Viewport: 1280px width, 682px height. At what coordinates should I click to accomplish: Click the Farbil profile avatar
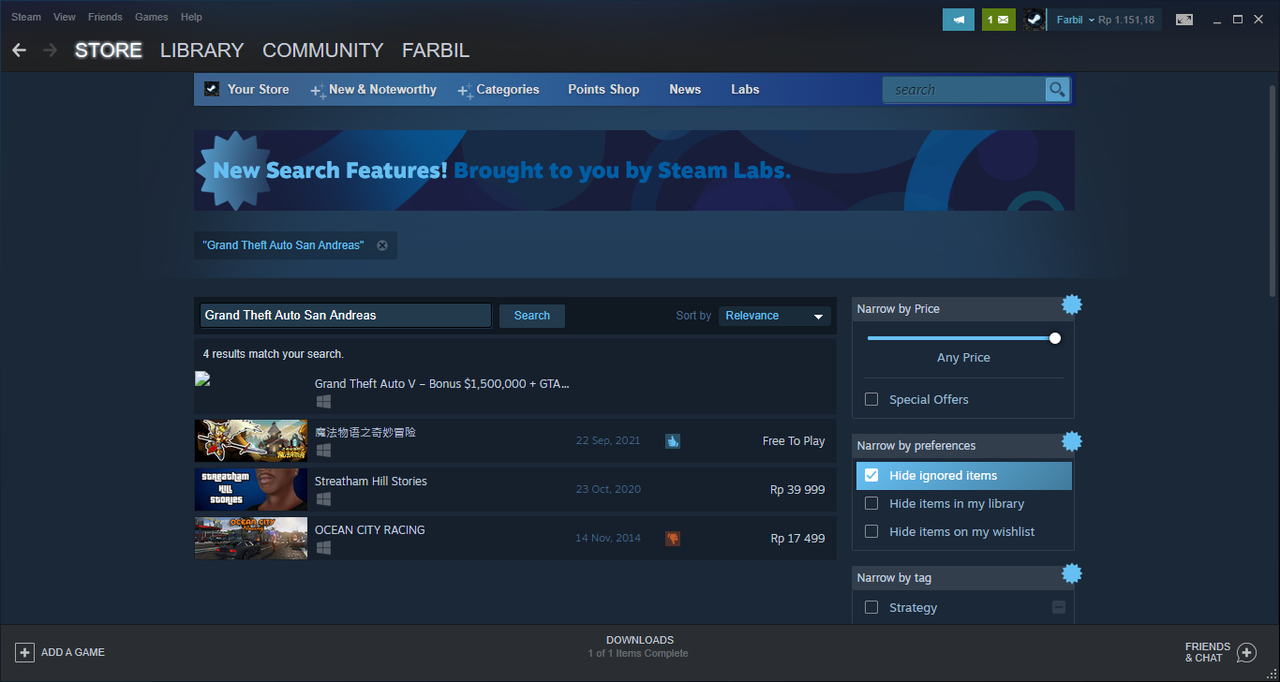click(x=1034, y=19)
